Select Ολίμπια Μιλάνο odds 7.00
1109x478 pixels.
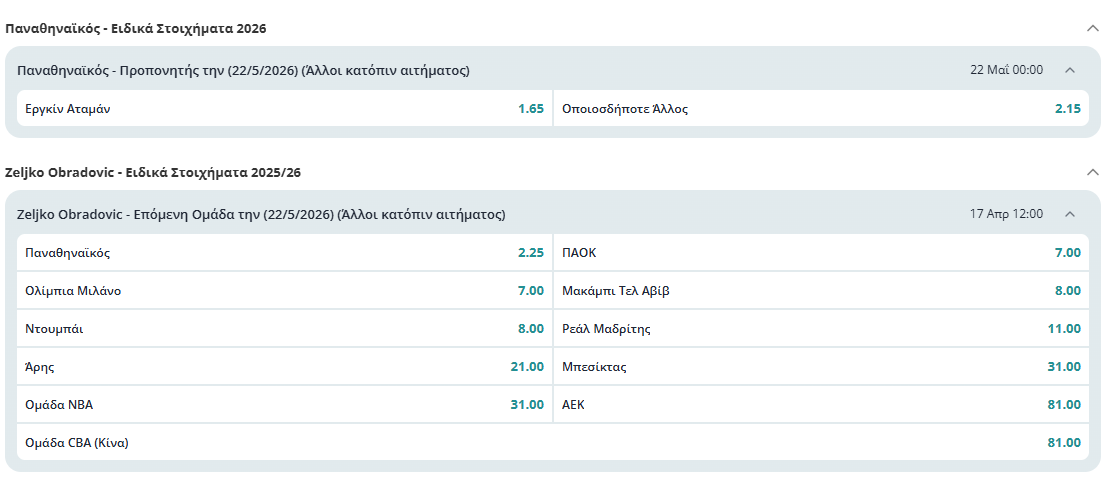point(285,291)
